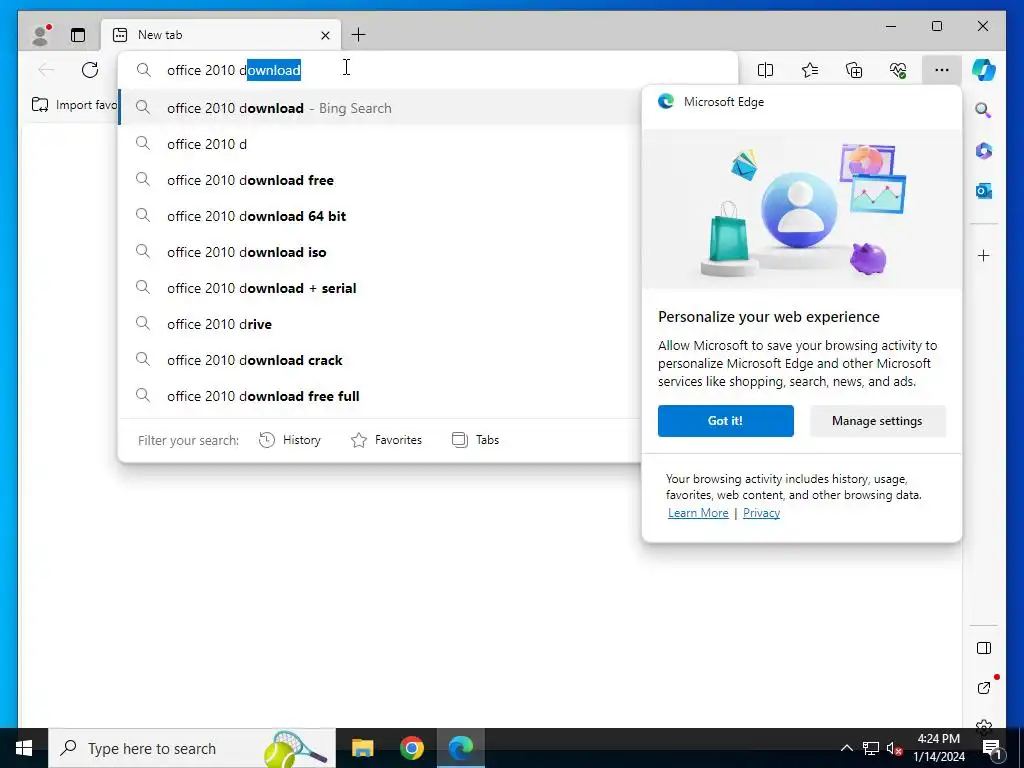
Task: Click the back navigation arrow
Action: (x=46, y=70)
